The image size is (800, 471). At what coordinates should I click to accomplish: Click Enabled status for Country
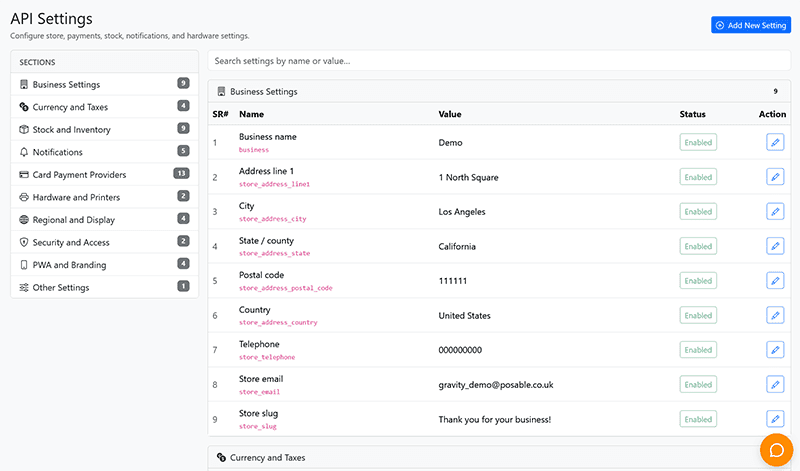[698, 315]
